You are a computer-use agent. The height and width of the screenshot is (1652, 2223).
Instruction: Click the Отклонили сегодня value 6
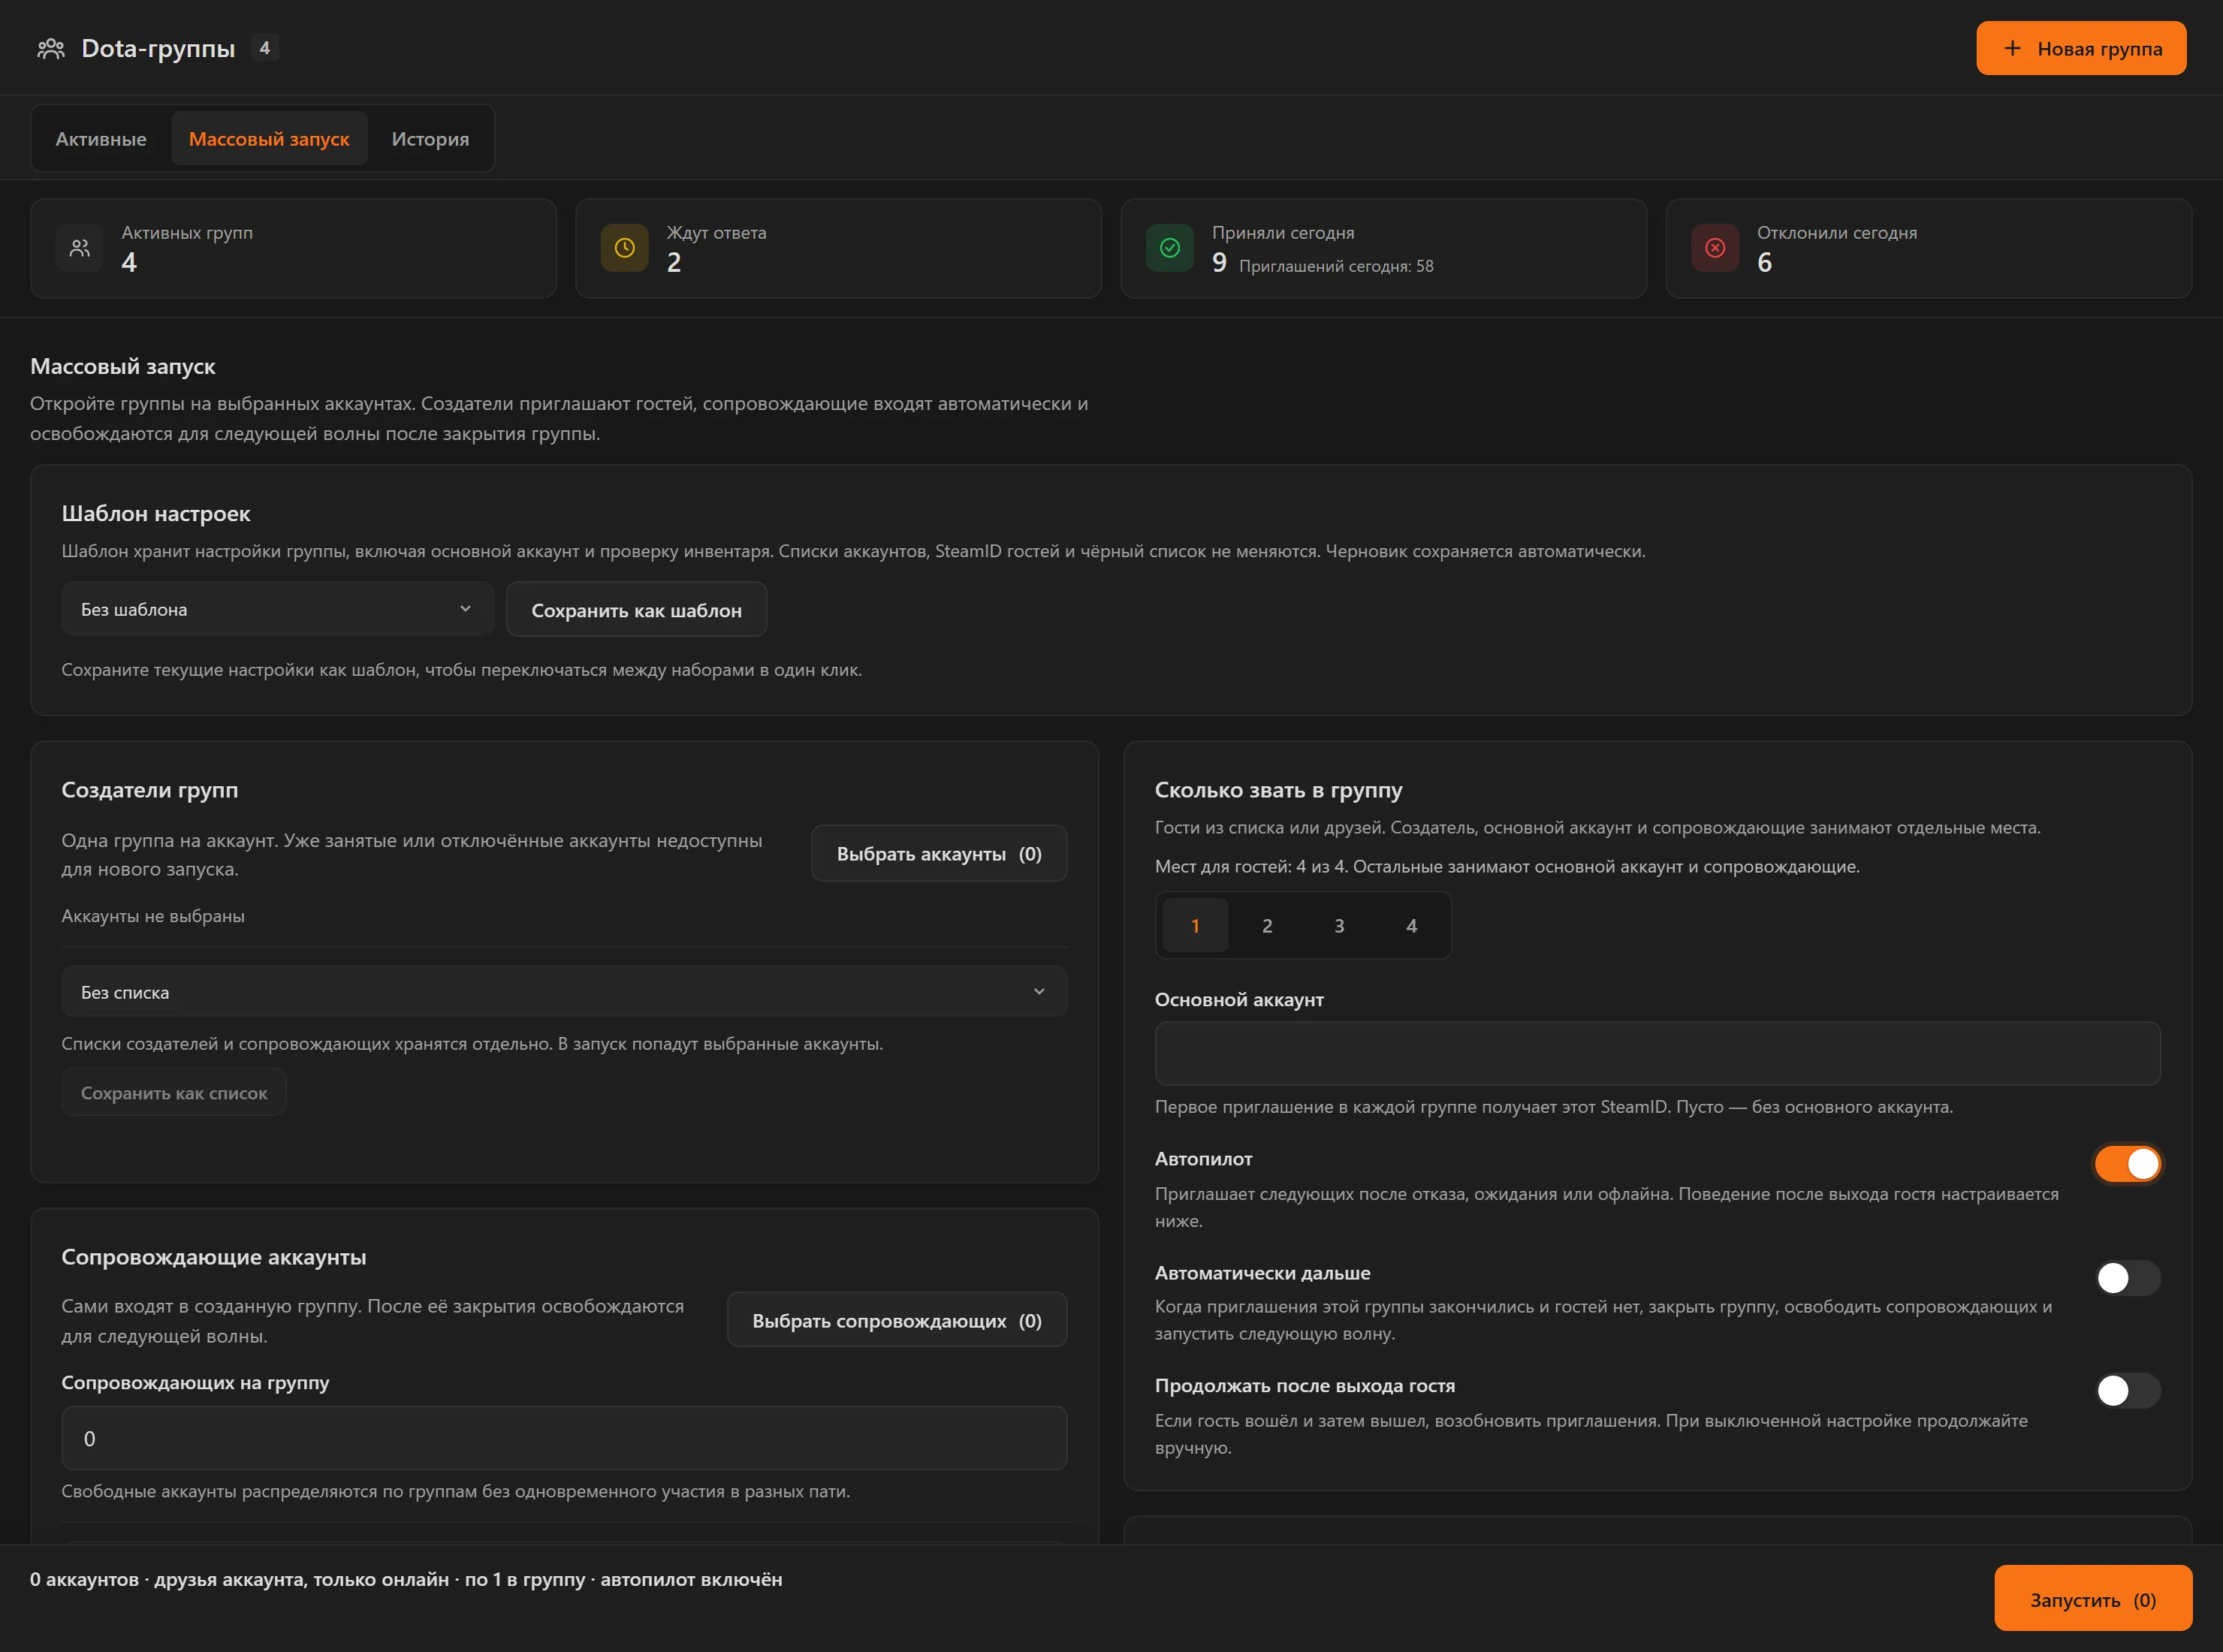click(1765, 262)
